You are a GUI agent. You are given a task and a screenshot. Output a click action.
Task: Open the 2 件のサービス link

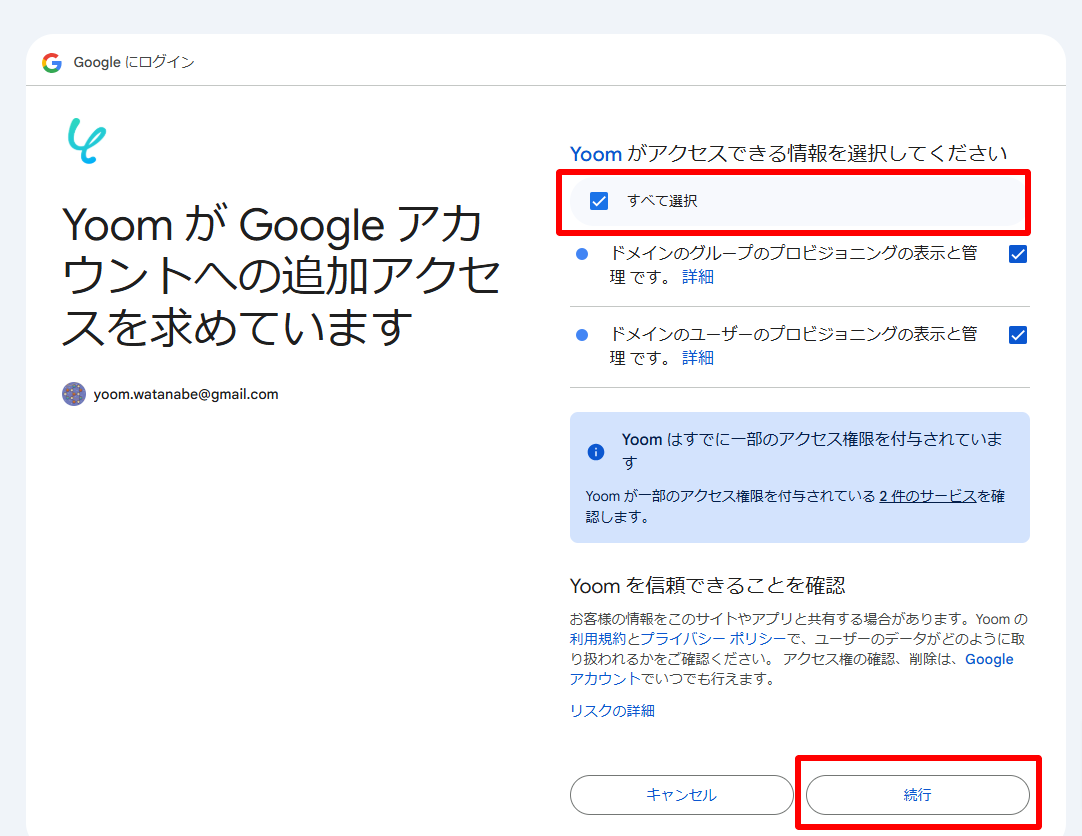click(927, 496)
